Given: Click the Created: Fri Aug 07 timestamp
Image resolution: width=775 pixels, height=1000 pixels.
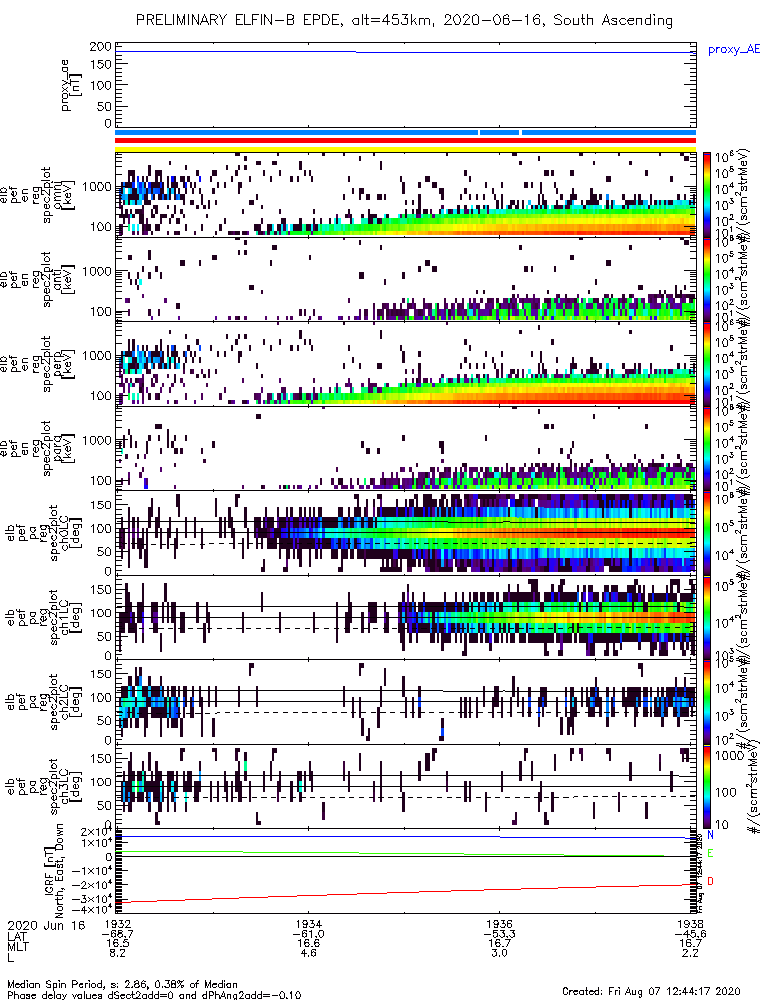Looking at the screenshot, I should [x=651, y=991].
